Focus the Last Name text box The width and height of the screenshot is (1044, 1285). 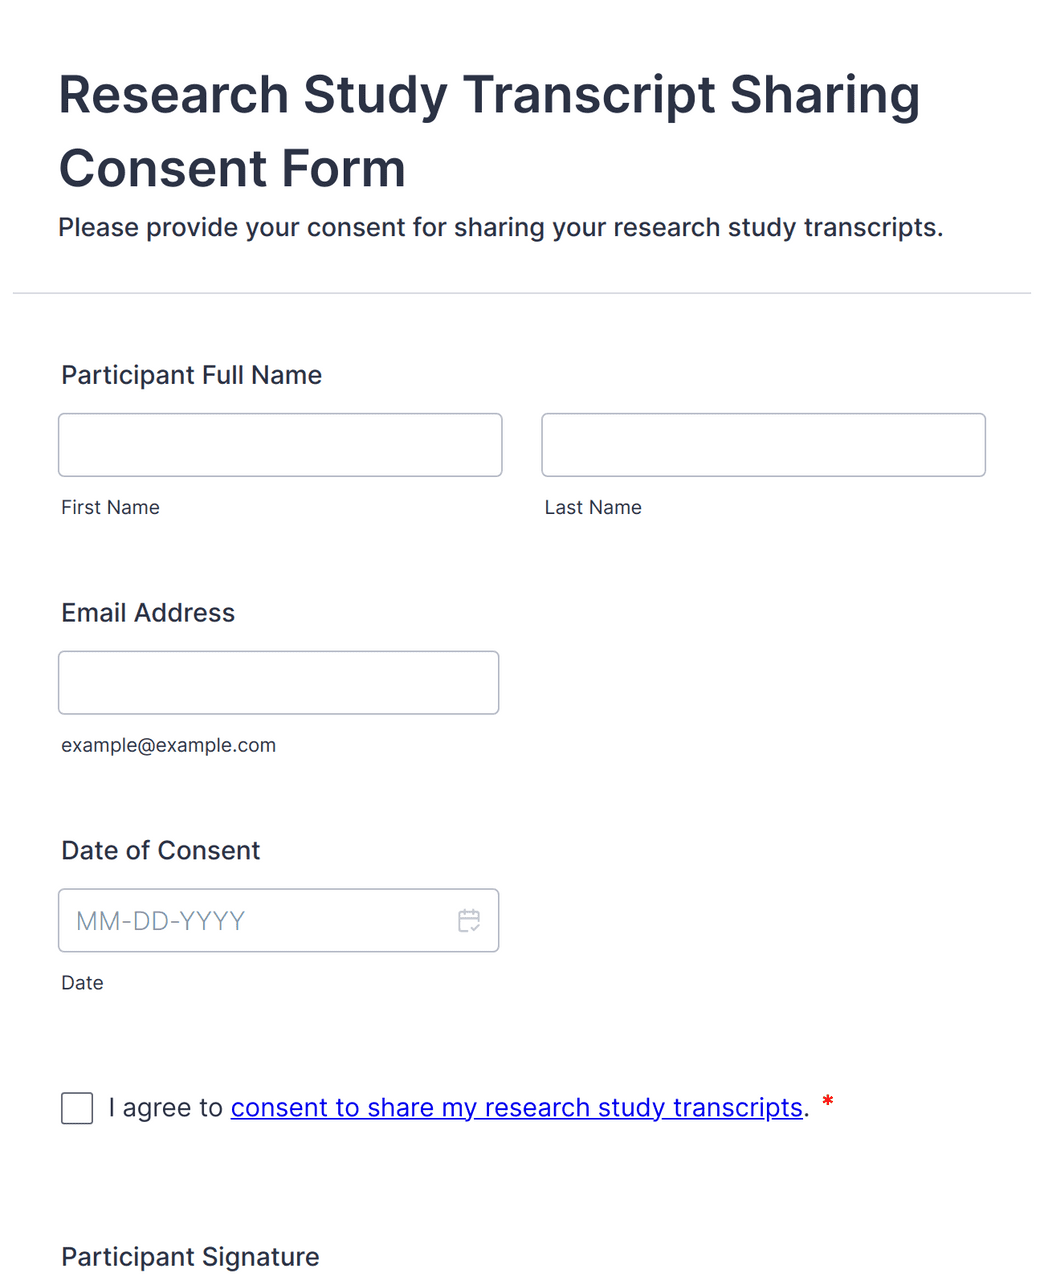click(763, 445)
